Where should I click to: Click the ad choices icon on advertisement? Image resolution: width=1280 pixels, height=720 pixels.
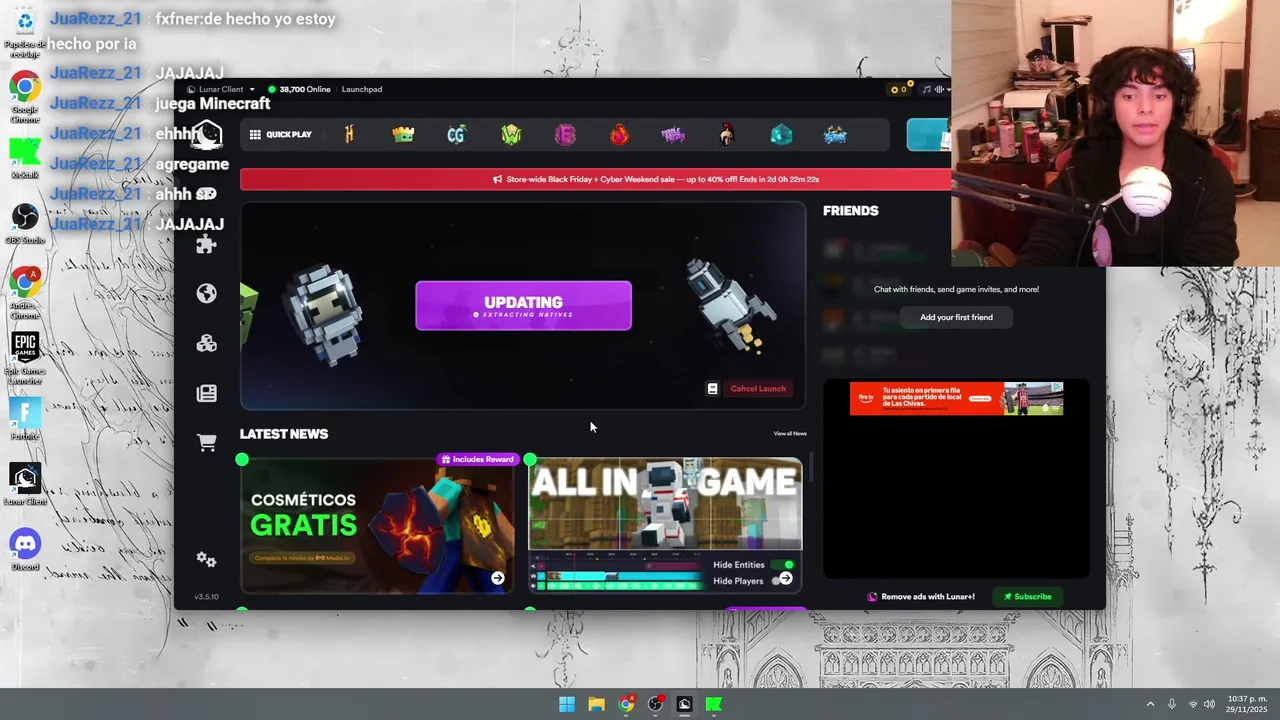1056,387
